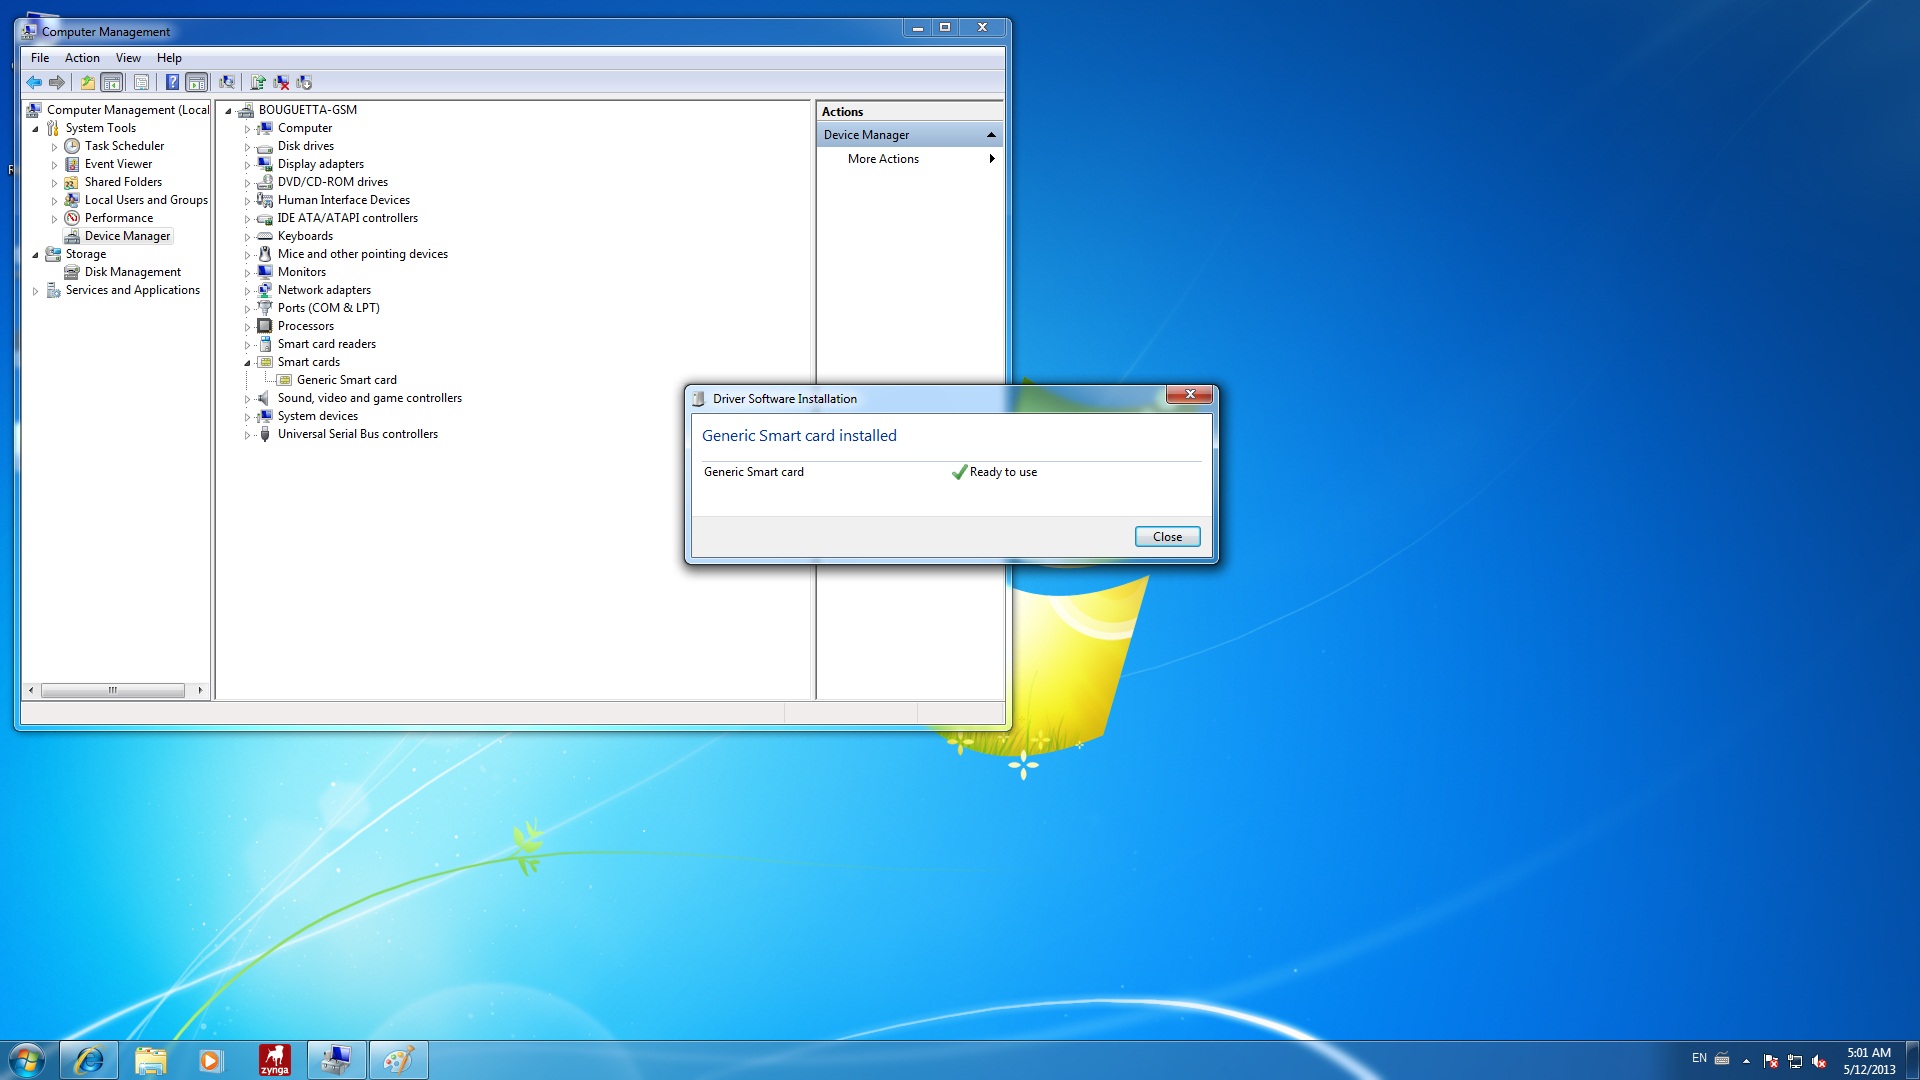This screenshot has width=1920, height=1080.
Task: Click the X on Driver Software Installation dialog
Action: [x=1190, y=395]
